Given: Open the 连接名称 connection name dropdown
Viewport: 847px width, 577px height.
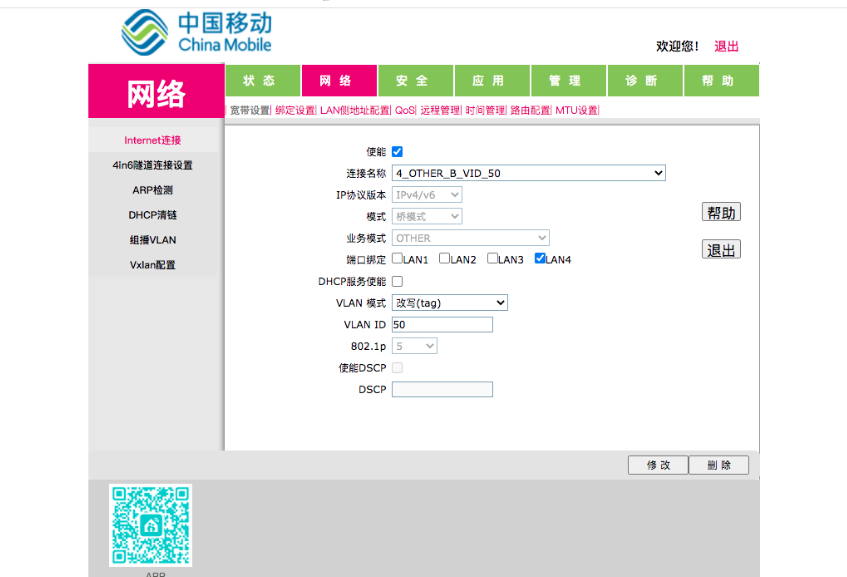Looking at the screenshot, I should (x=529, y=173).
